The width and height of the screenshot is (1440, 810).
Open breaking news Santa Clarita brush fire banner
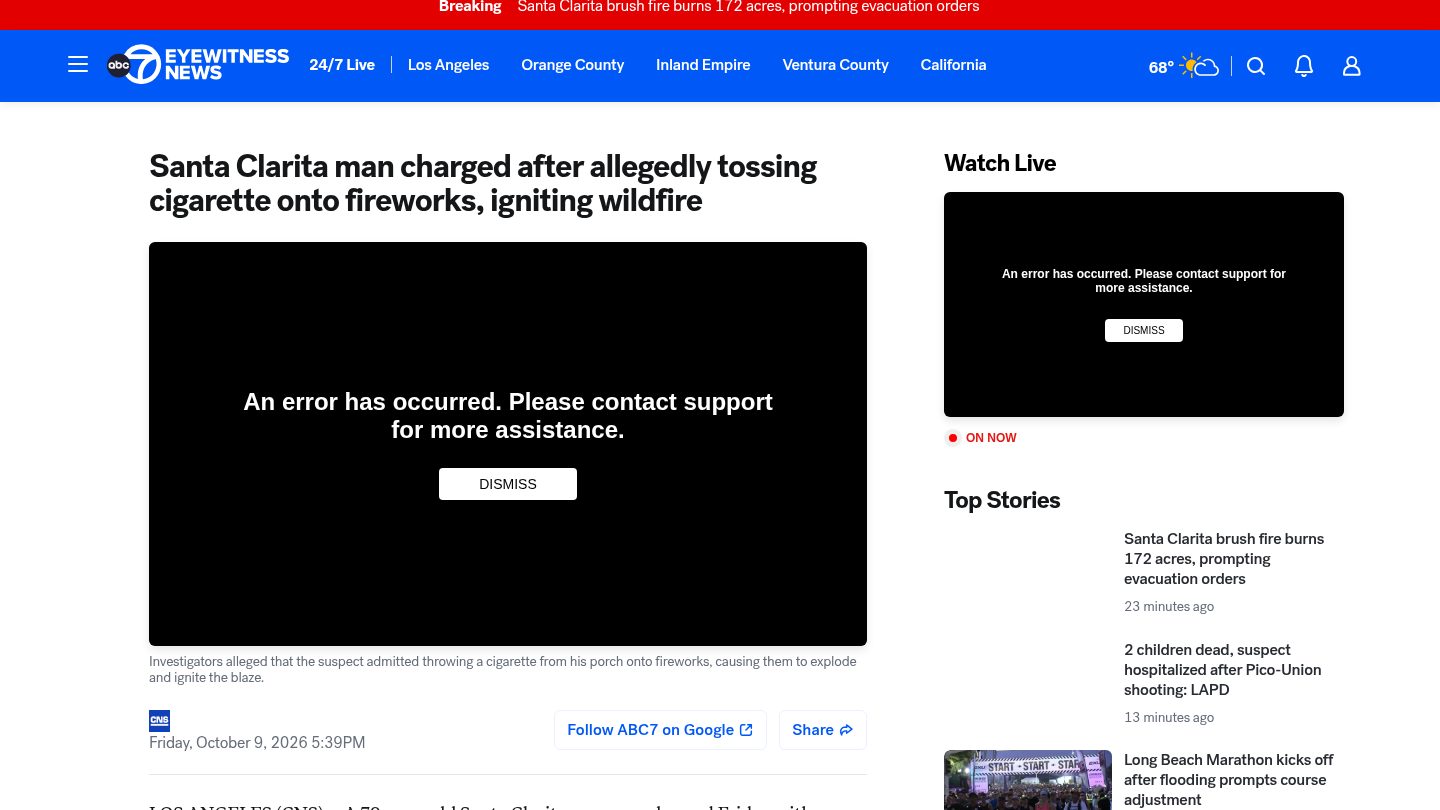pos(748,7)
